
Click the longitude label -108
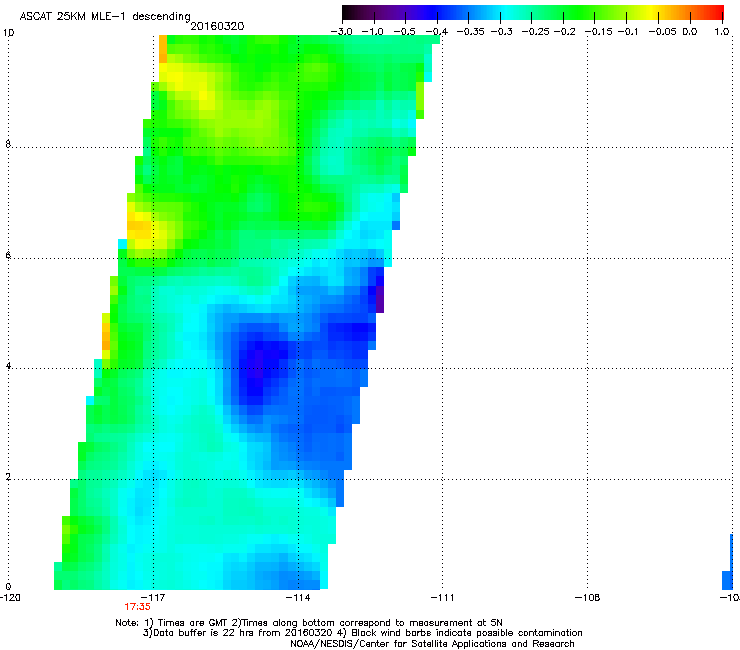[x=588, y=598]
